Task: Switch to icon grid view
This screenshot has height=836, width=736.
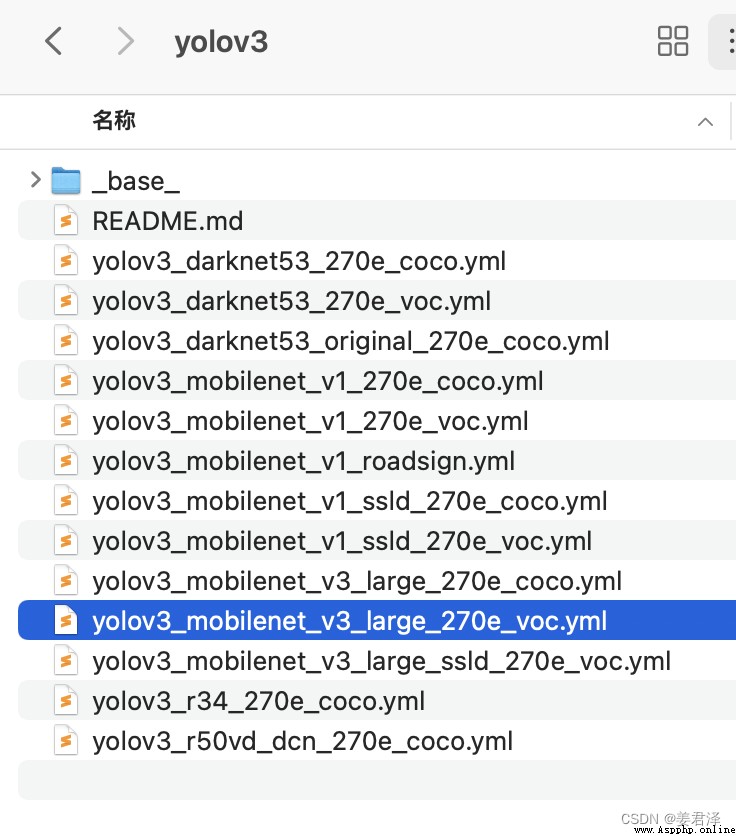Action: click(x=673, y=41)
